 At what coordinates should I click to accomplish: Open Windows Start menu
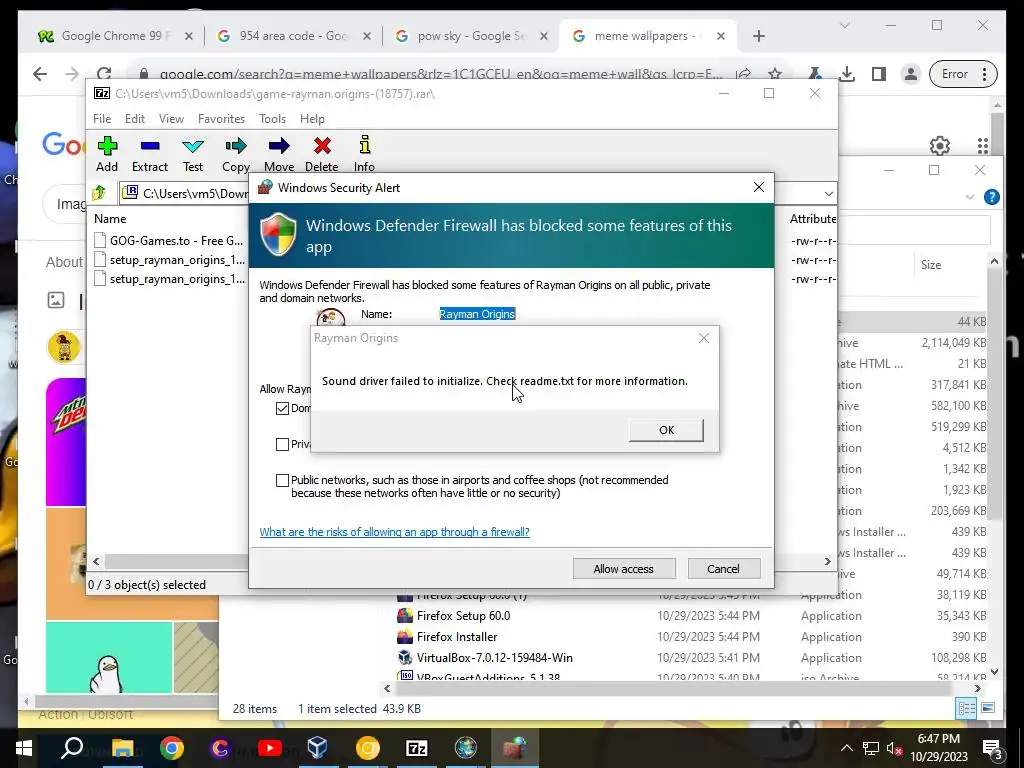[24, 748]
